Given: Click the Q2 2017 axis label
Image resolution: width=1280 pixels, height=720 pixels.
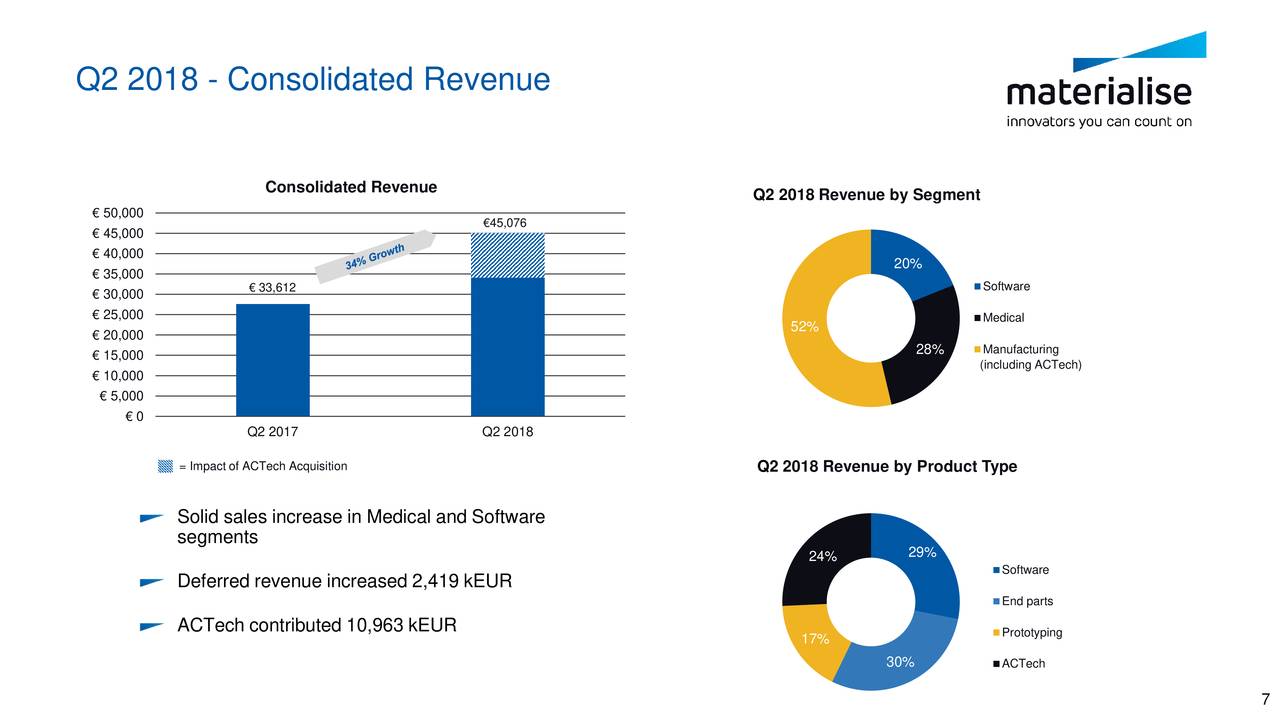Looking at the screenshot, I should (x=272, y=432).
